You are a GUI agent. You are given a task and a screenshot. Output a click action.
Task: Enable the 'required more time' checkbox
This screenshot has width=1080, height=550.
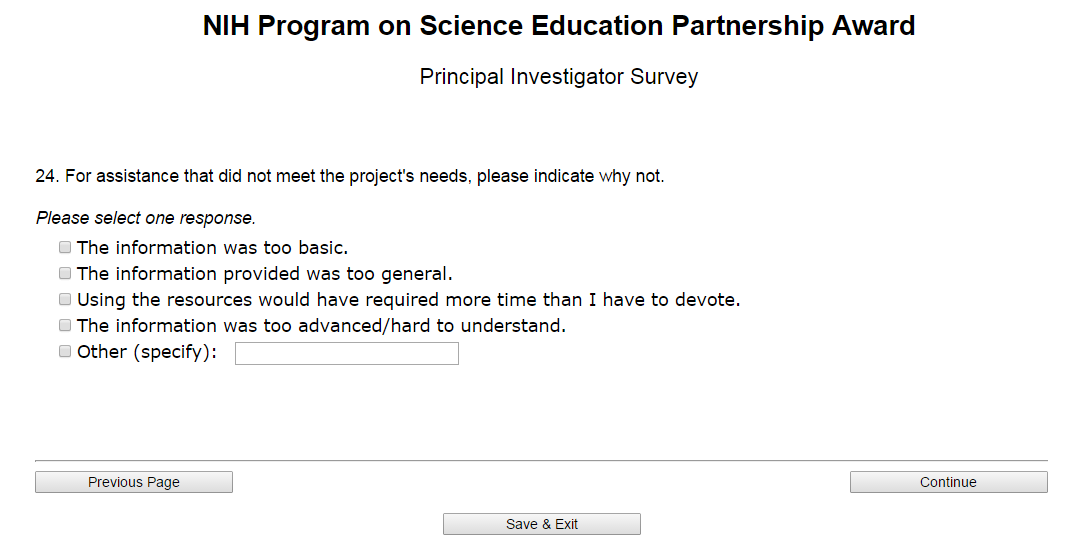click(x=65, y=299)
